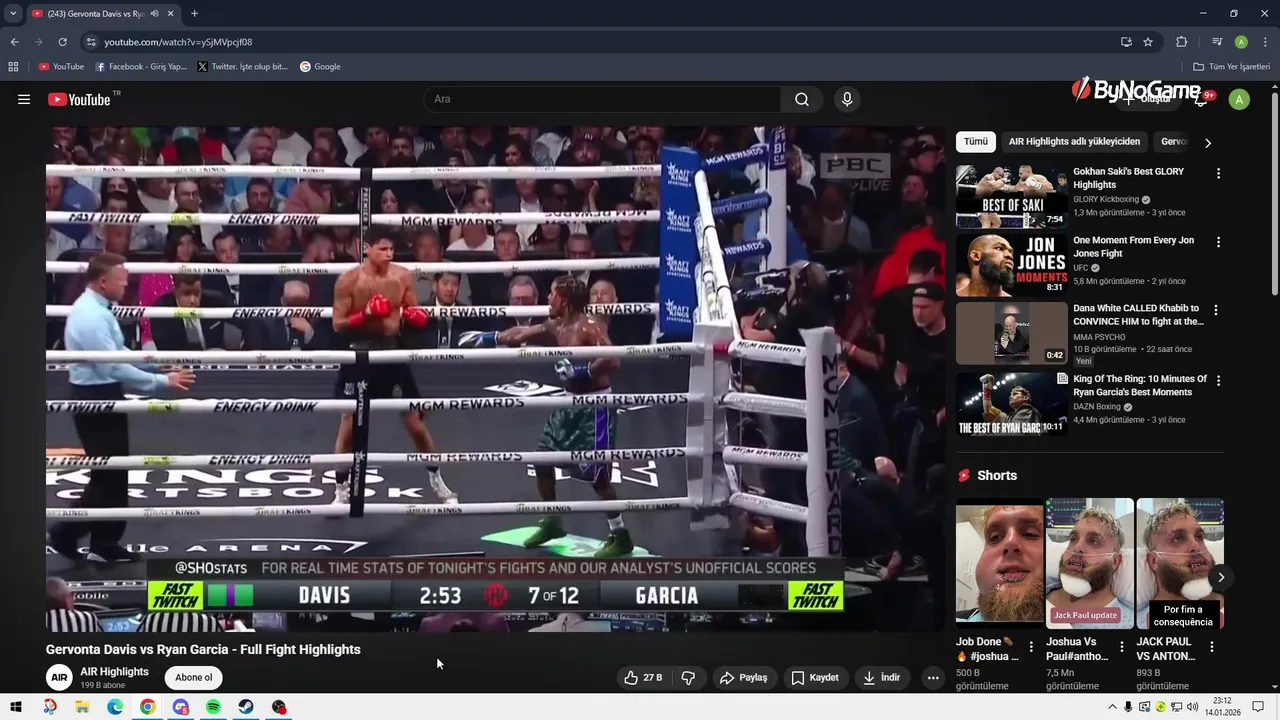The height and width of the screenshot is (720, 1280).
Task: Select the Tümü filter chip
Action: 975,142
